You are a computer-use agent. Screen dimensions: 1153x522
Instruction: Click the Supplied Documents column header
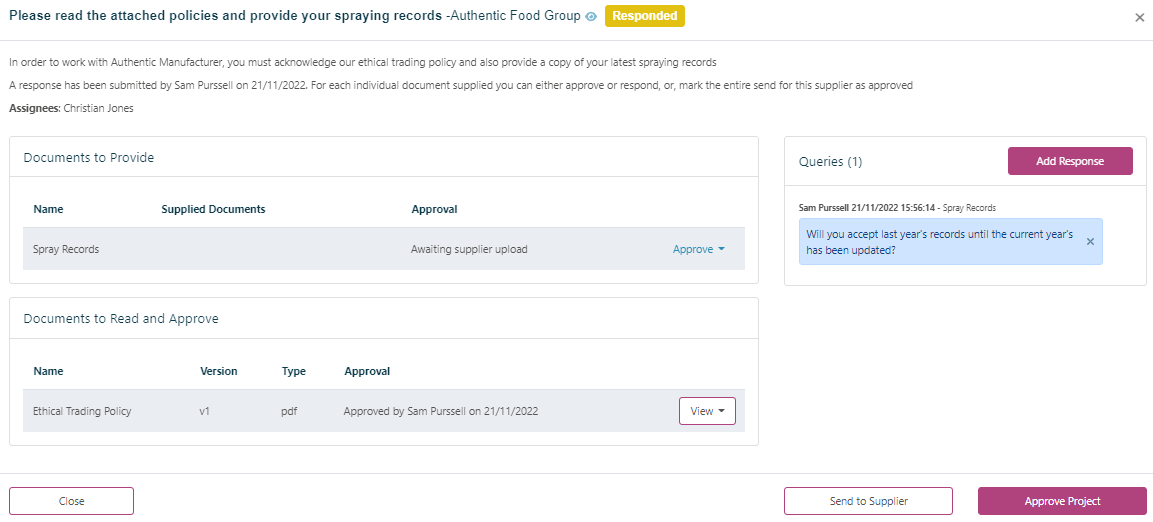coord(213,210)
